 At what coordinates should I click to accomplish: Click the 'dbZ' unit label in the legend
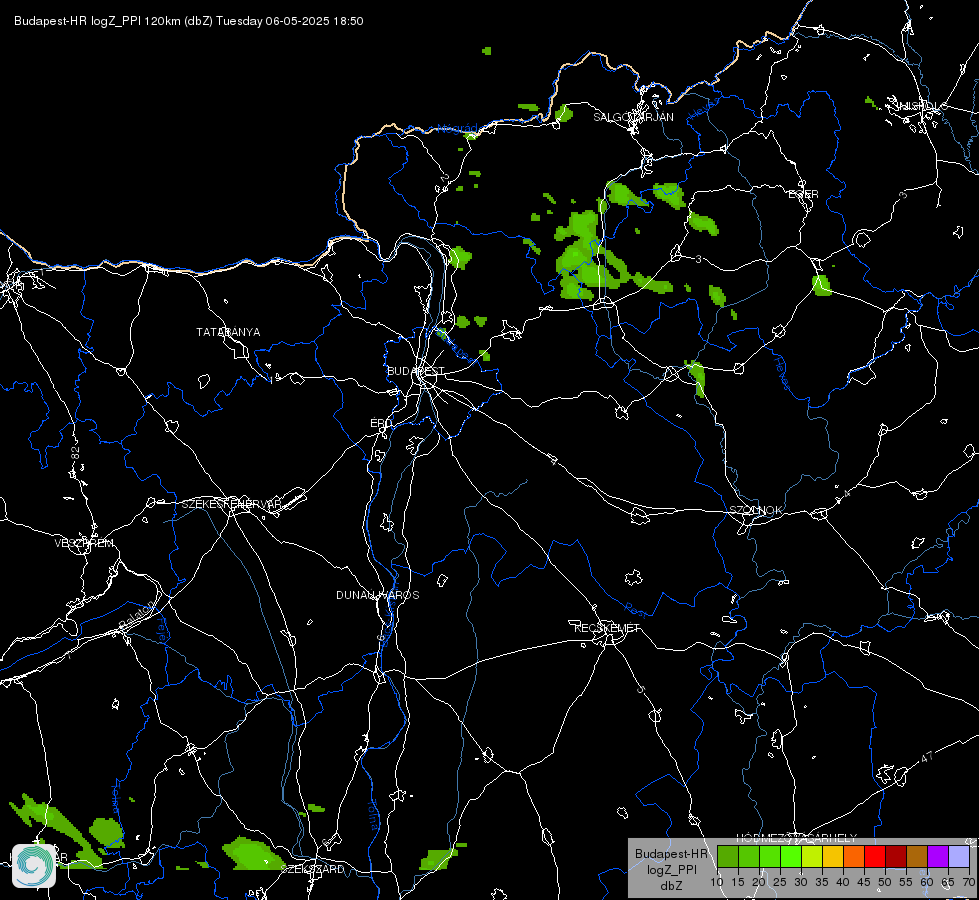pyautogui.click(x=671, y=886)
